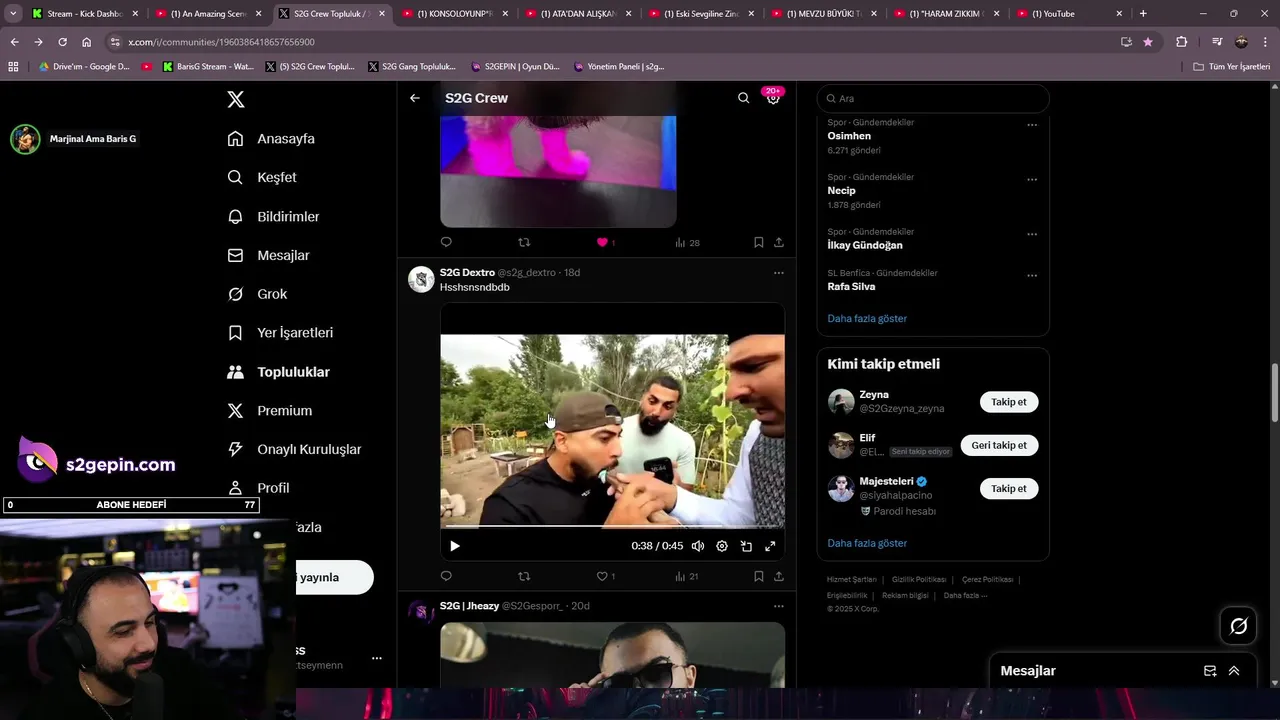Share the S2G Dextro post
This screenshot has height=720, width=1280.
click(779, 576)
